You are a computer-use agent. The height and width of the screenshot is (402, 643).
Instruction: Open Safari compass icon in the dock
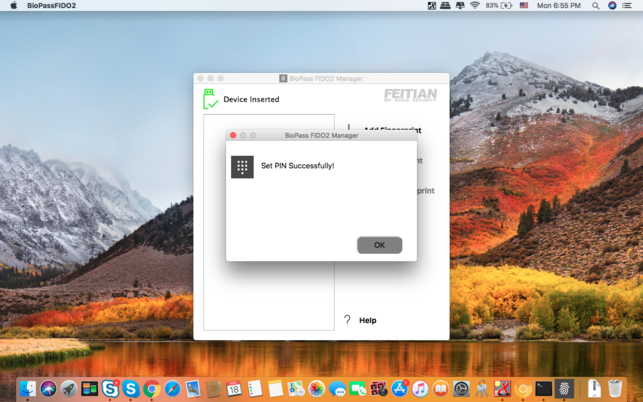click(x=172, y=388)
